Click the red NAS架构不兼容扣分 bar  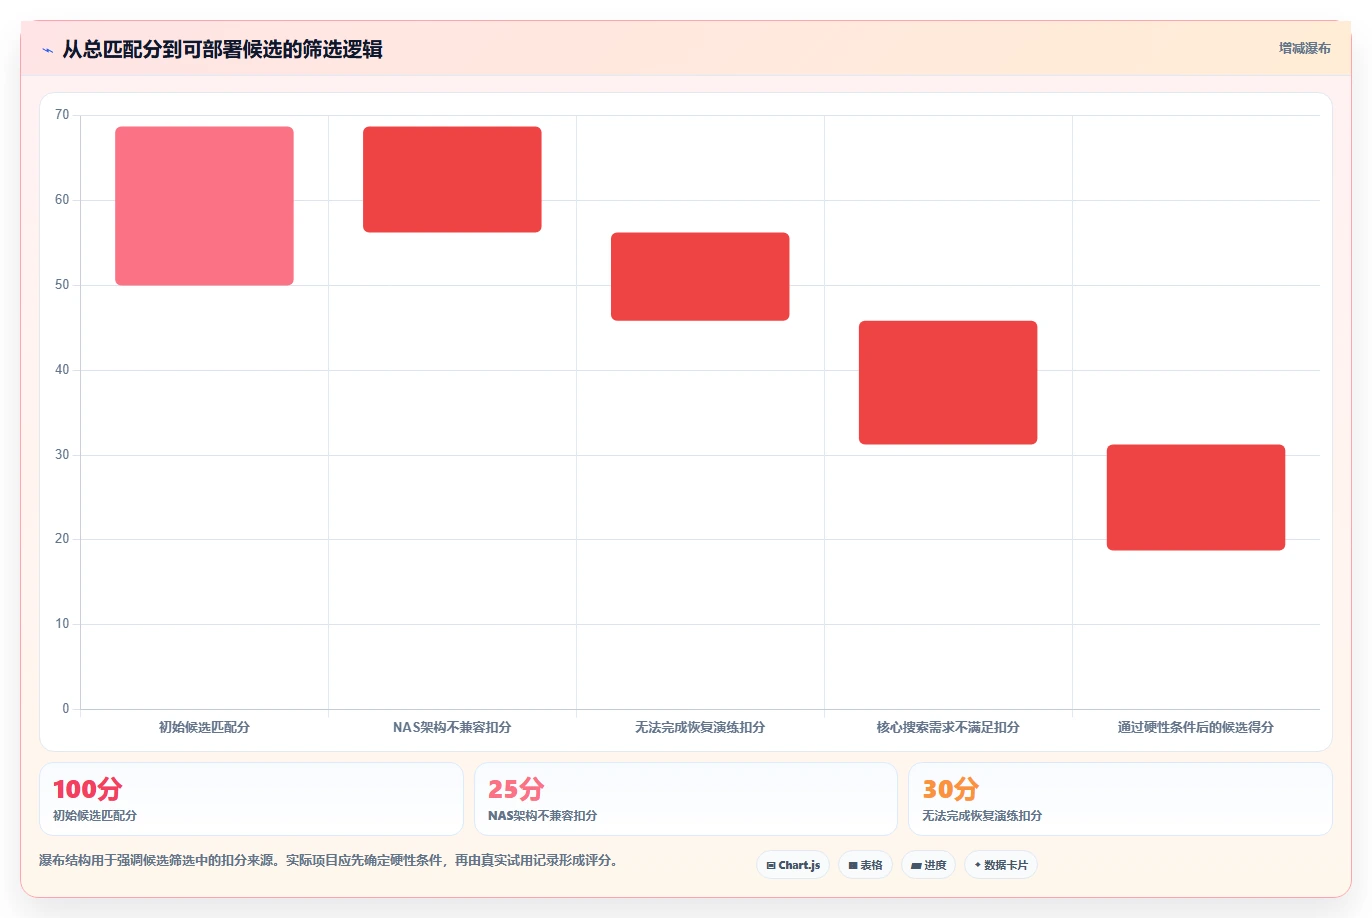click(452, 180)
